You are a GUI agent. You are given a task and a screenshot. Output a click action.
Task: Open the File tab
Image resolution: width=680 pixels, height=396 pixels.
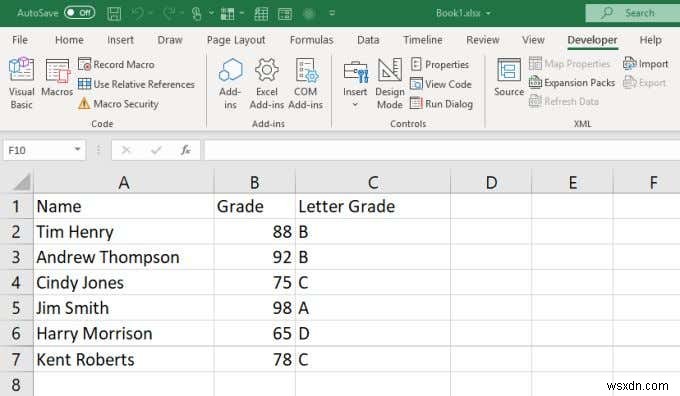click(x=20, y=40)
